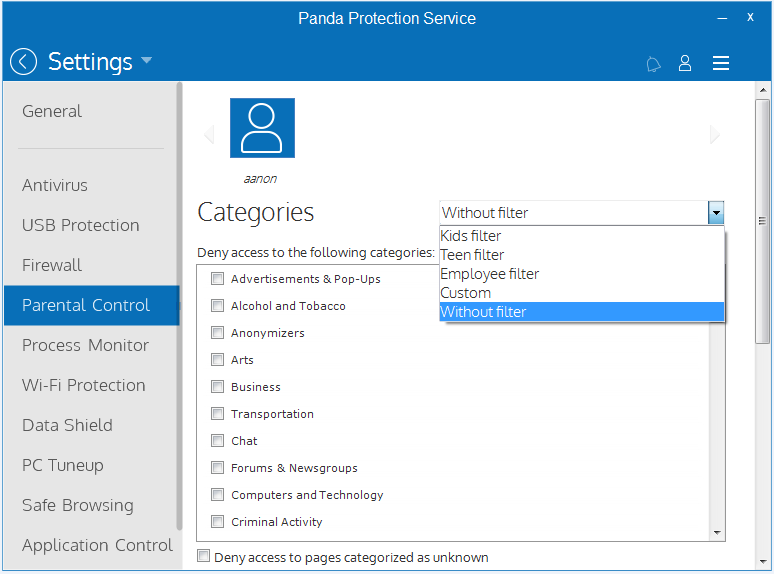Open USB Protection settings section

[80, 225]
